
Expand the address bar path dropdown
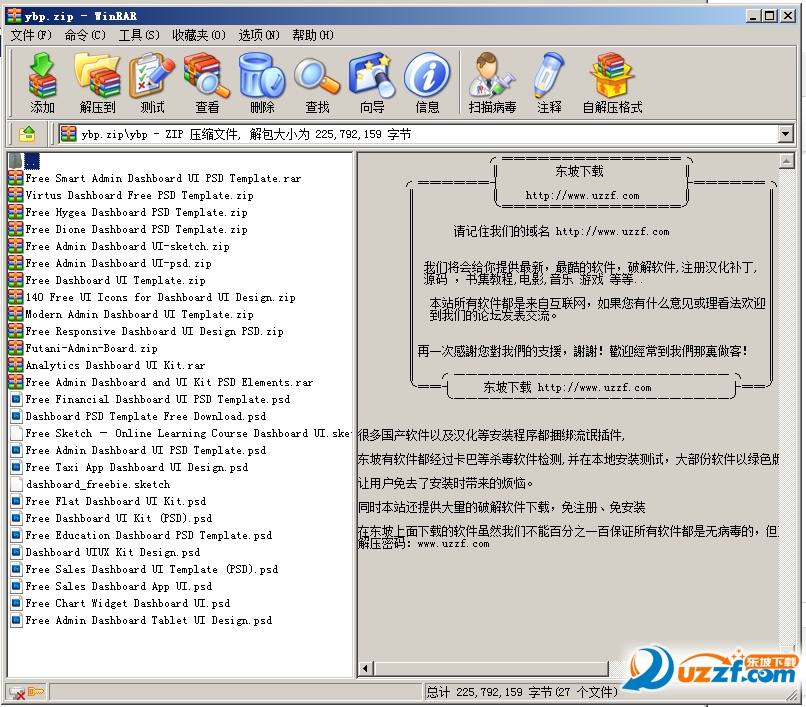[x=785, y=134]
